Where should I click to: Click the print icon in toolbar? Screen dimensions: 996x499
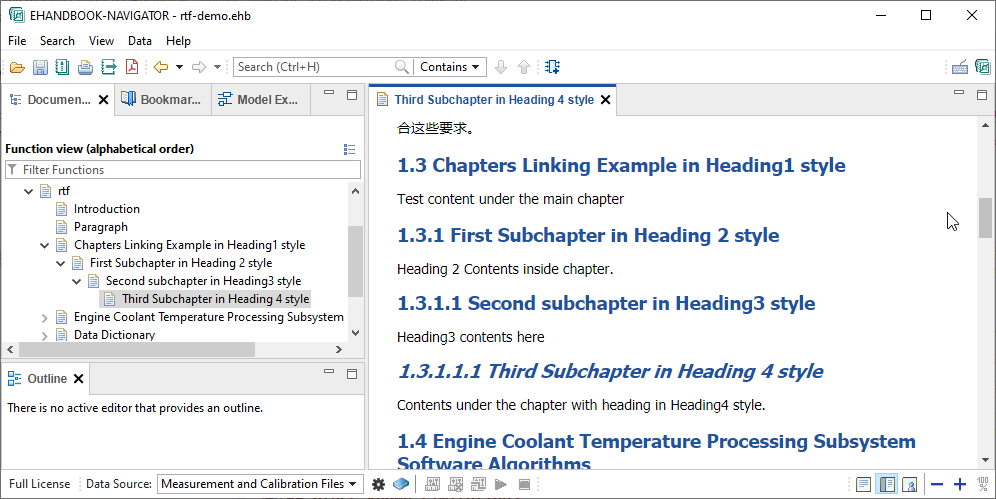[x=85, y=67]
